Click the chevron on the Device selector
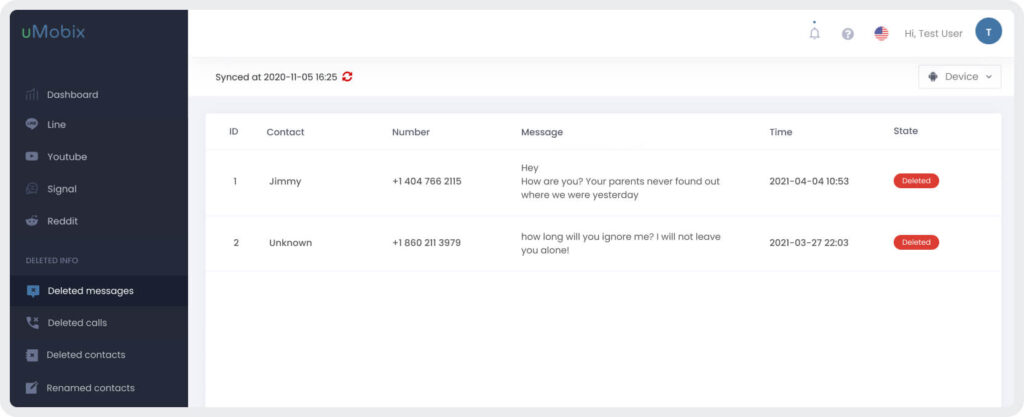Screen dimensions: 1024x417 click(989, 77)
